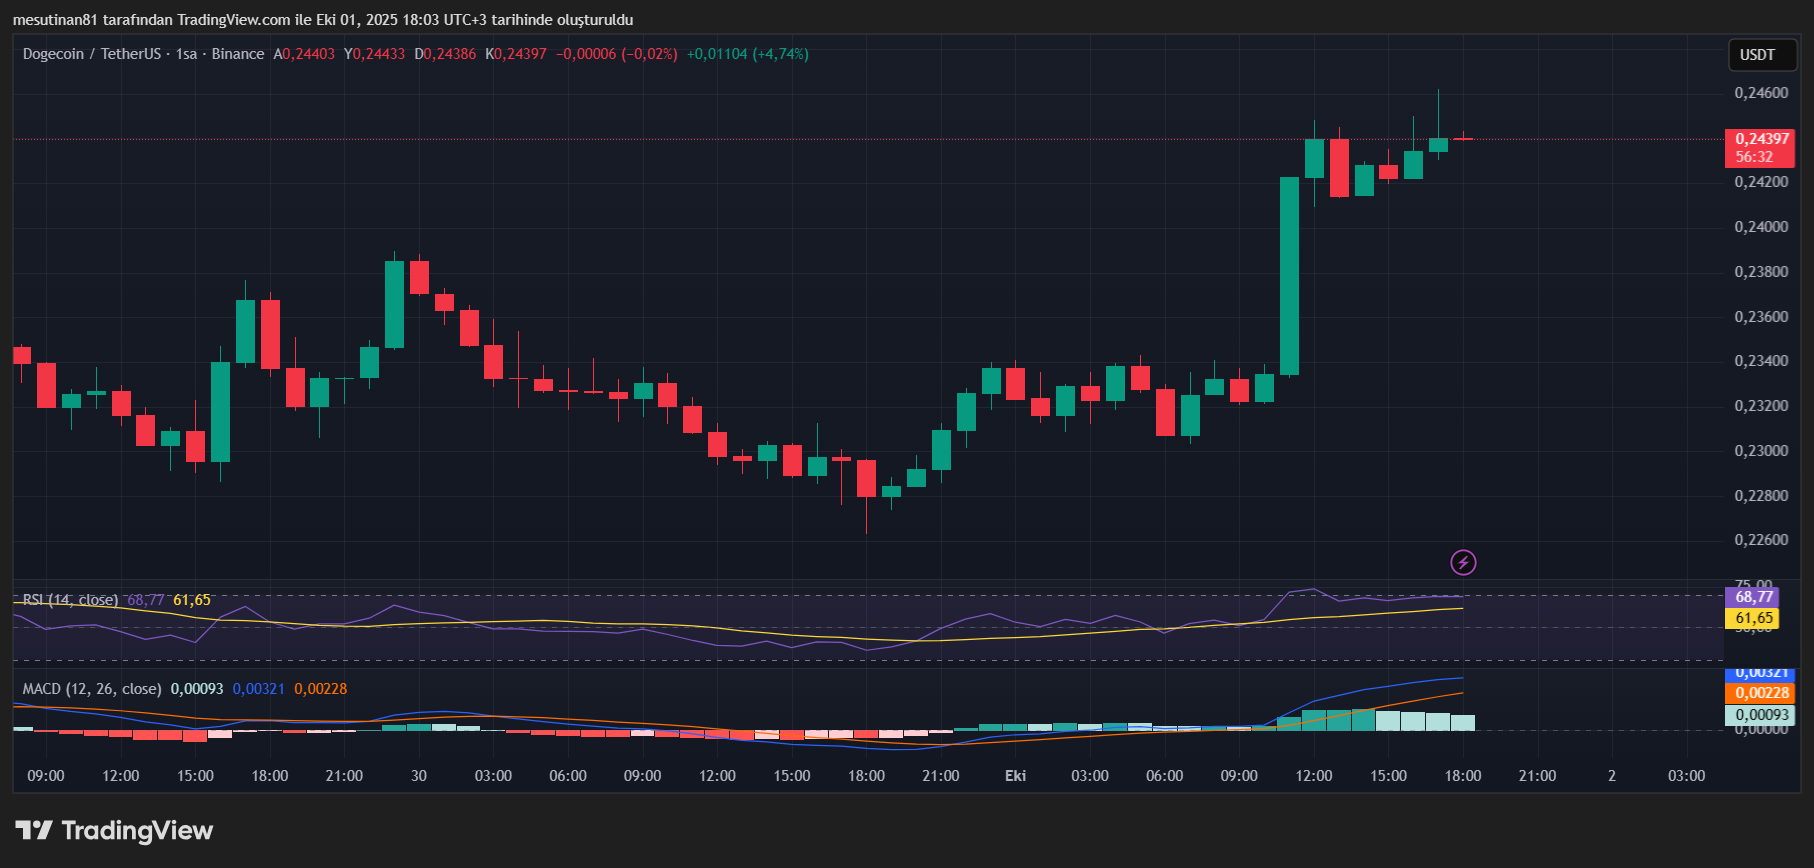Select the RSI (14, close) indicator legend
This screenshot has height=868, width=1814.
(x=70, y=600)
